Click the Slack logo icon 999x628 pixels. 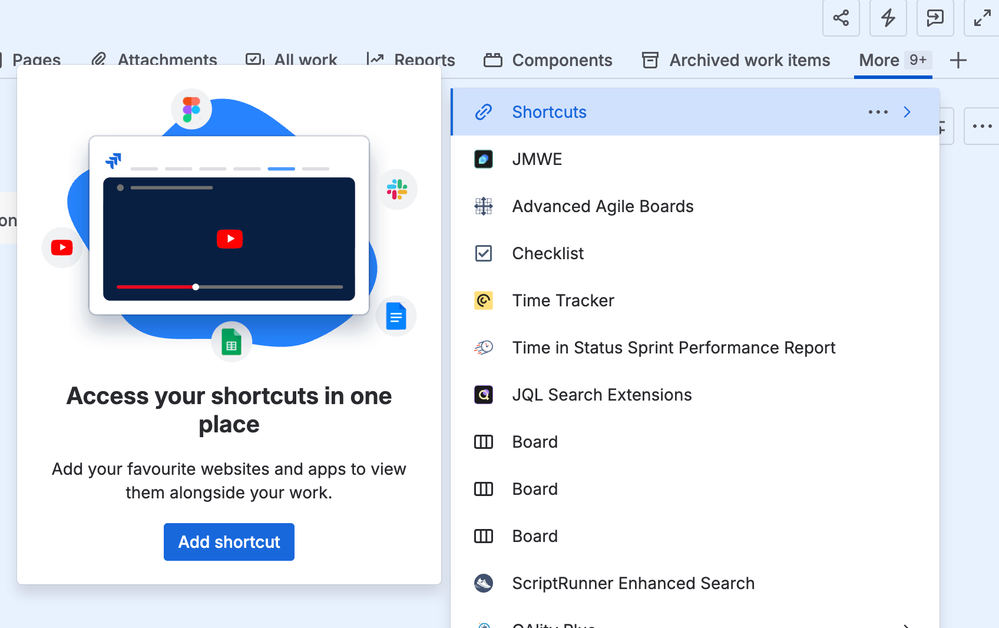[397, 190]
